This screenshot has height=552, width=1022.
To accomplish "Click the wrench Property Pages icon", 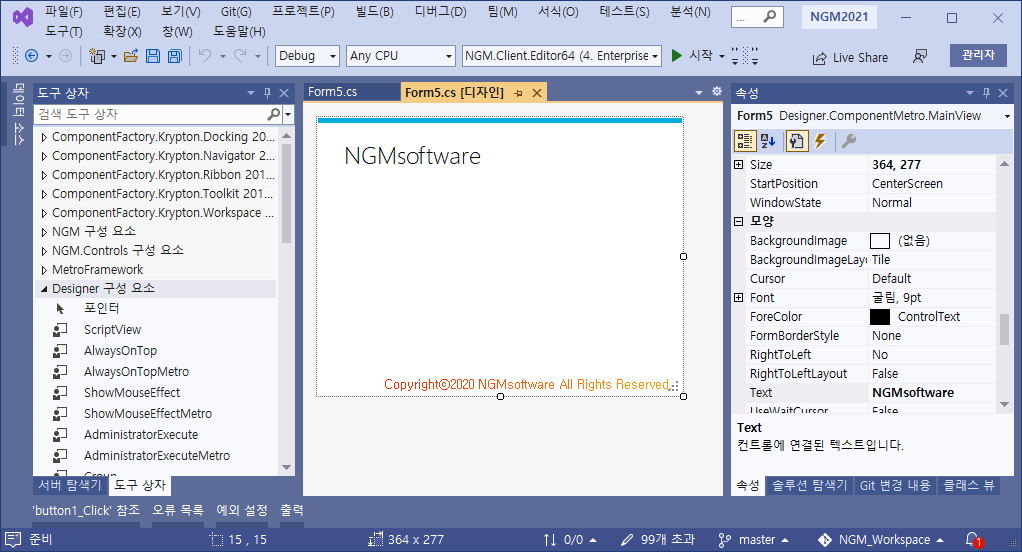I will [x=849, y=141].
